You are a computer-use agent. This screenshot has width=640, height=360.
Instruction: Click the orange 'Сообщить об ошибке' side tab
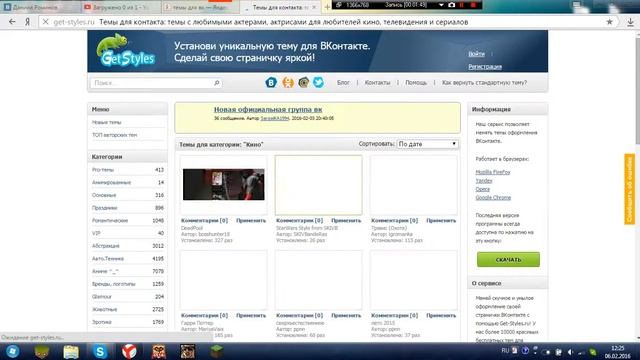pos(629,189)
